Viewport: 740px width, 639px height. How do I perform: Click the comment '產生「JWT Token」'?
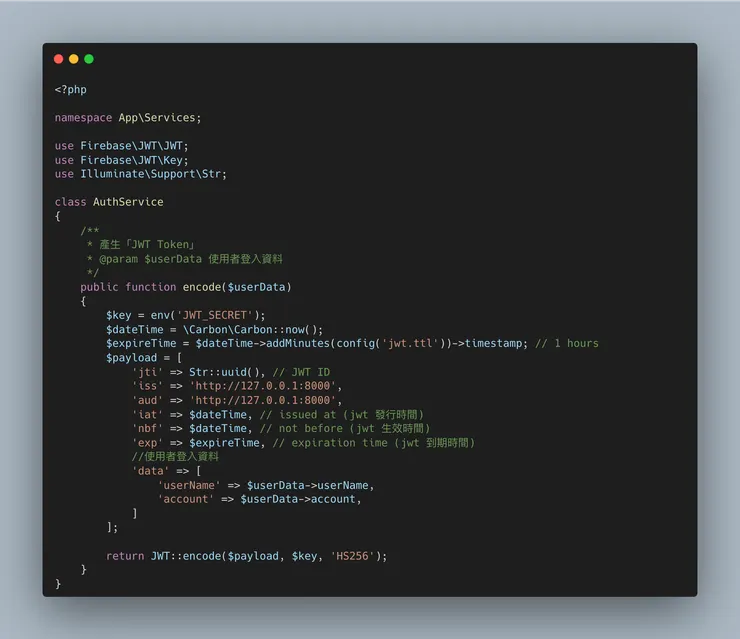pyautogui.click(x=147, y=244)
